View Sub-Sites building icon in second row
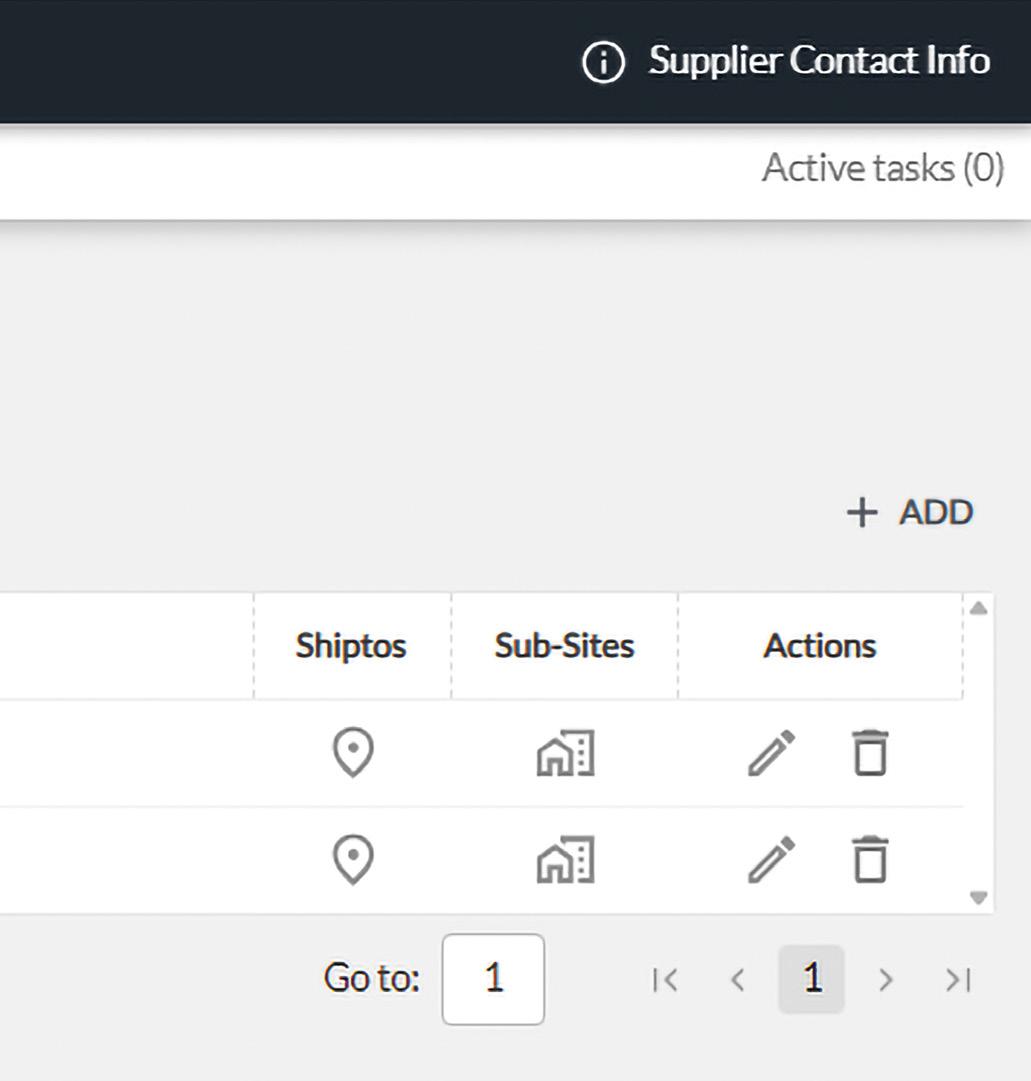The image size is (1031, 1081). [565, 860]
